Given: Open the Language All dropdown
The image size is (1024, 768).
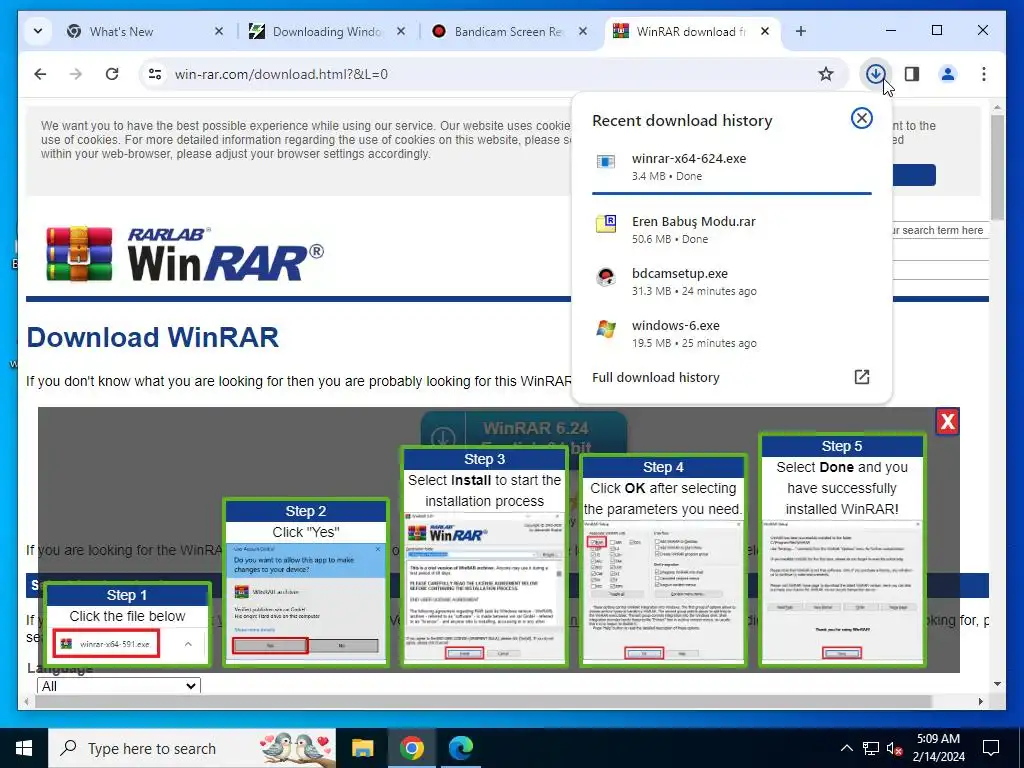Looking at the screenshot, I should [119, 686].
